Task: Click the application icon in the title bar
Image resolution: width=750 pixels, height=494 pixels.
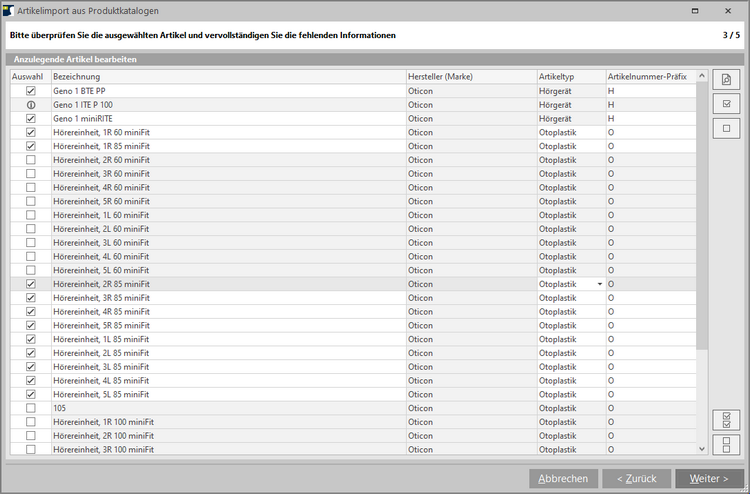Action: [8, 11]
